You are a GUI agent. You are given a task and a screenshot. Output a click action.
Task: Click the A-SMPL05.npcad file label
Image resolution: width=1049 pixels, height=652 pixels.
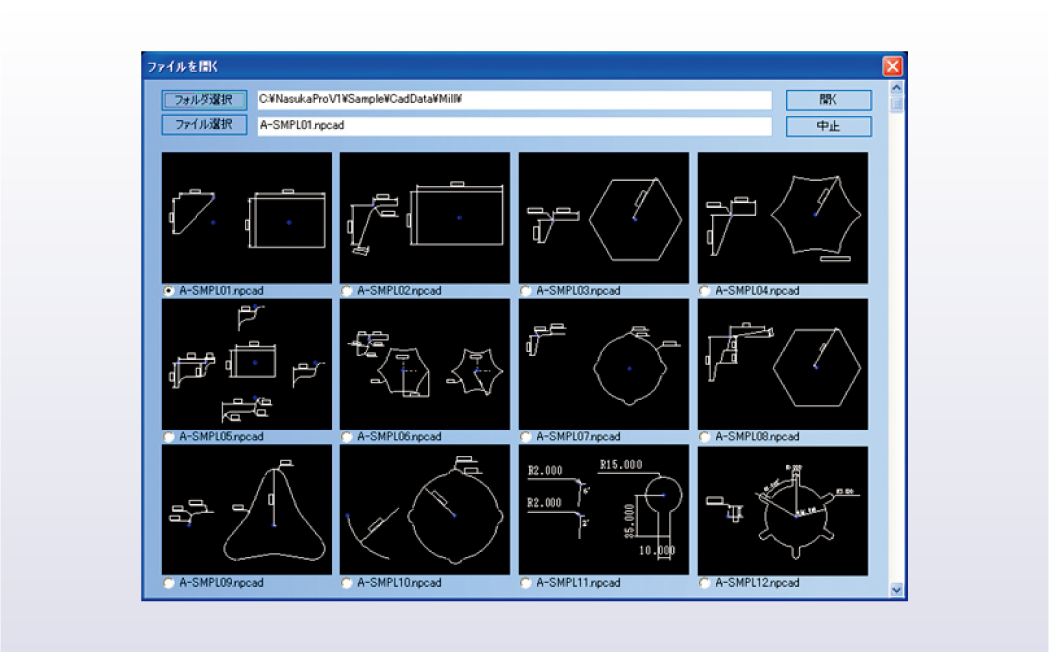[x=221, y=437]
